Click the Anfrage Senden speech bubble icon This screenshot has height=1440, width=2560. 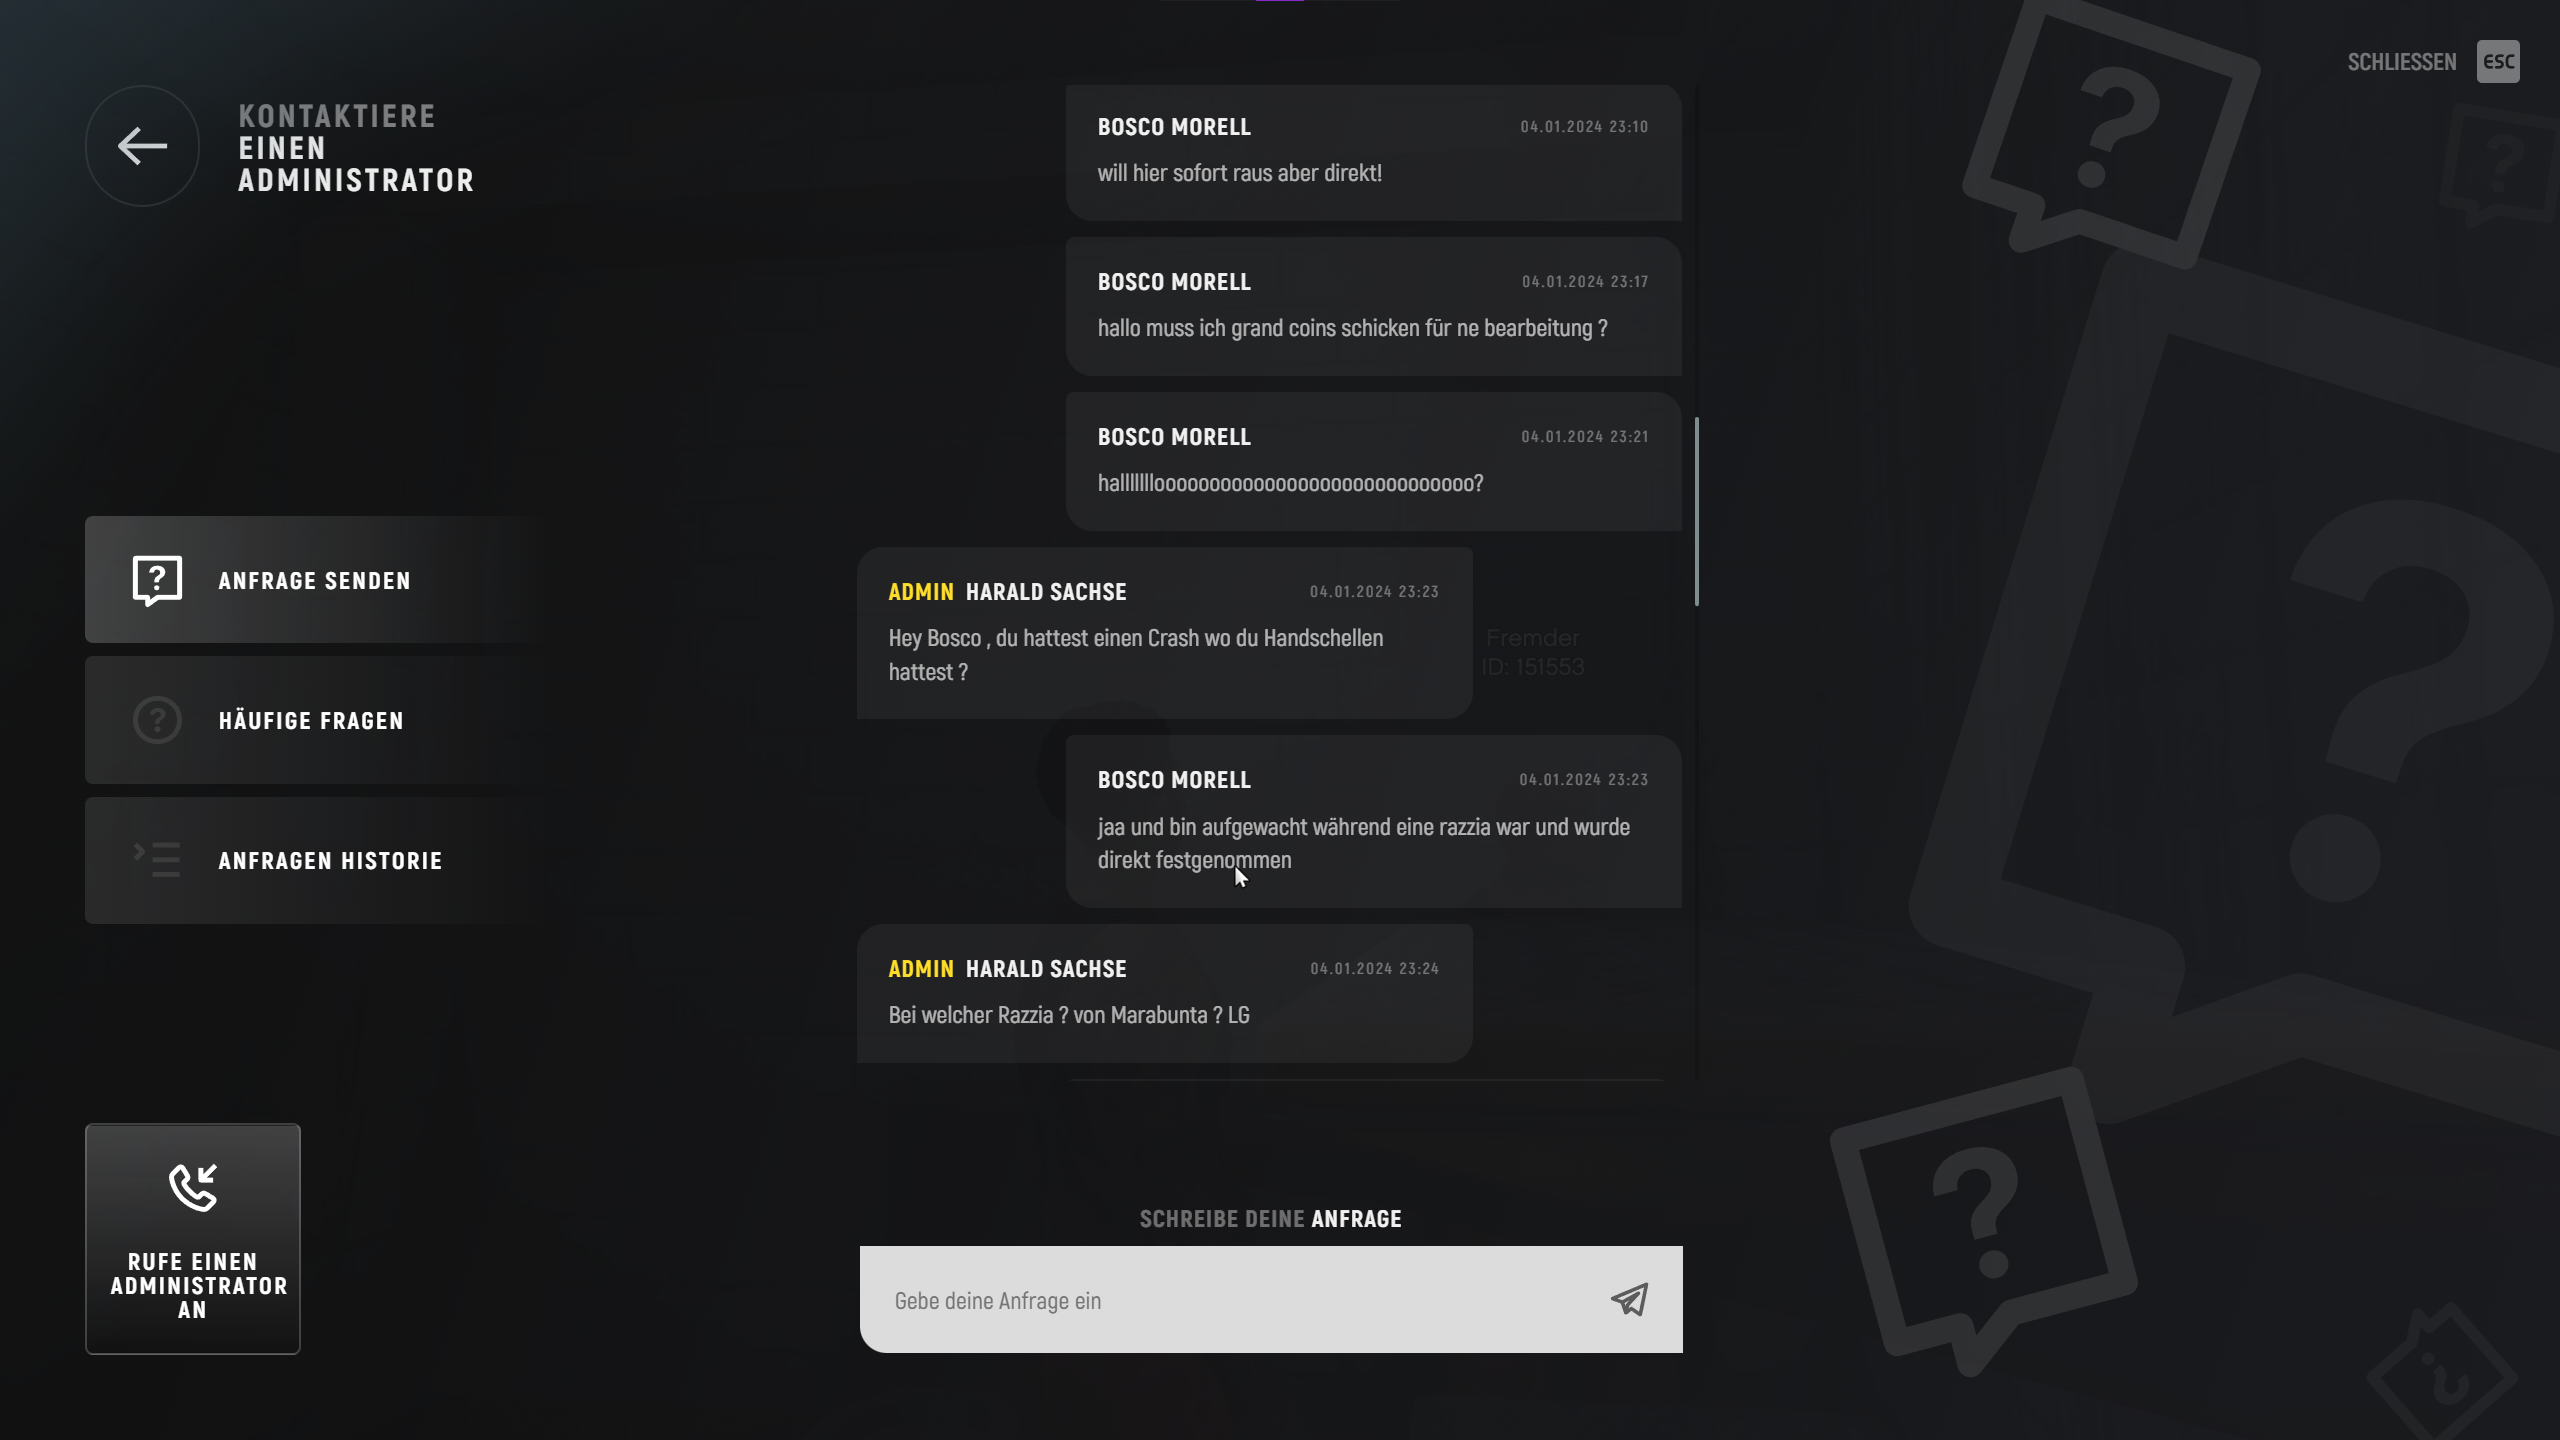click(157, 581)
